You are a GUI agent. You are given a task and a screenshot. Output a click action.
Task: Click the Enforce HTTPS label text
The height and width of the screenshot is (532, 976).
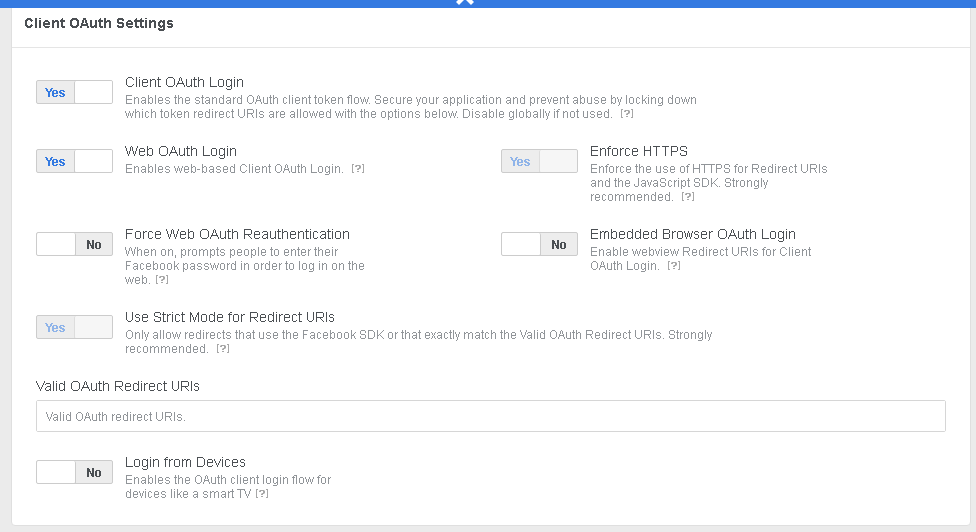[638, 151]
